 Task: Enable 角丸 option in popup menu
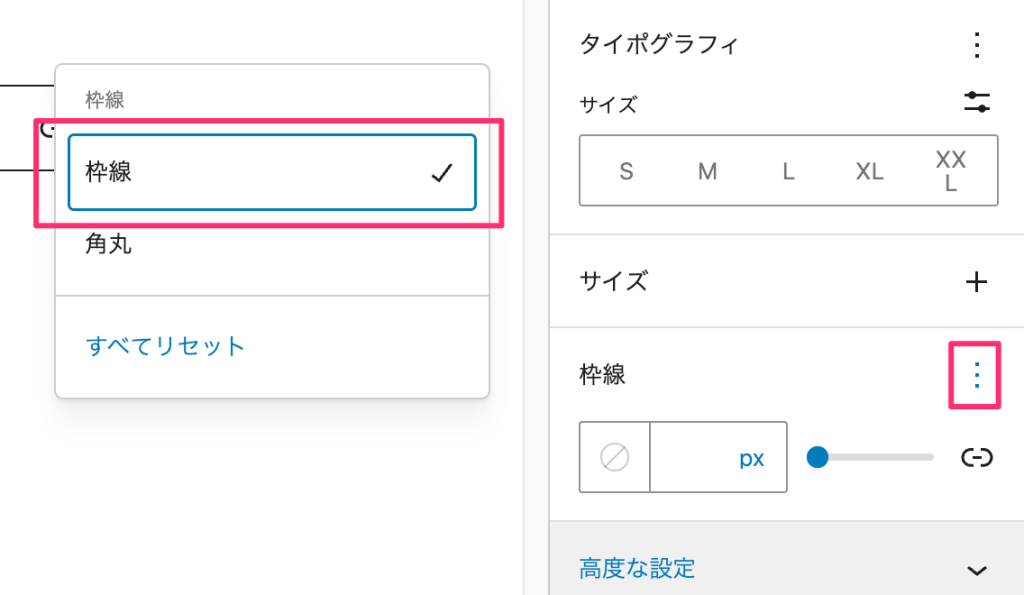272,244
